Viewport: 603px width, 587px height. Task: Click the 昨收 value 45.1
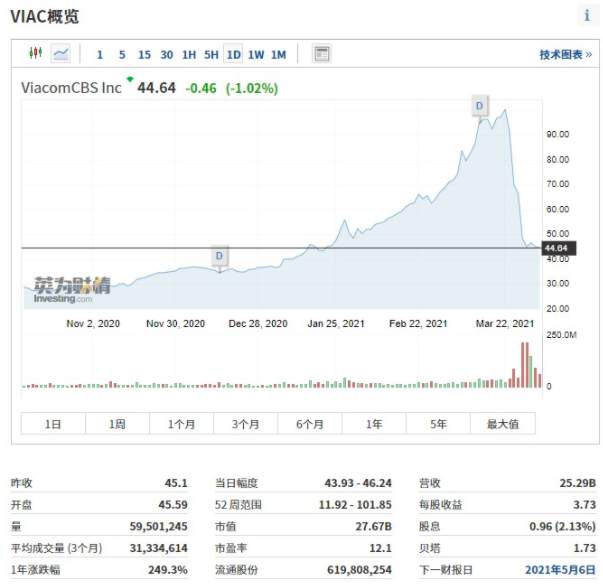tap(176, 482)
